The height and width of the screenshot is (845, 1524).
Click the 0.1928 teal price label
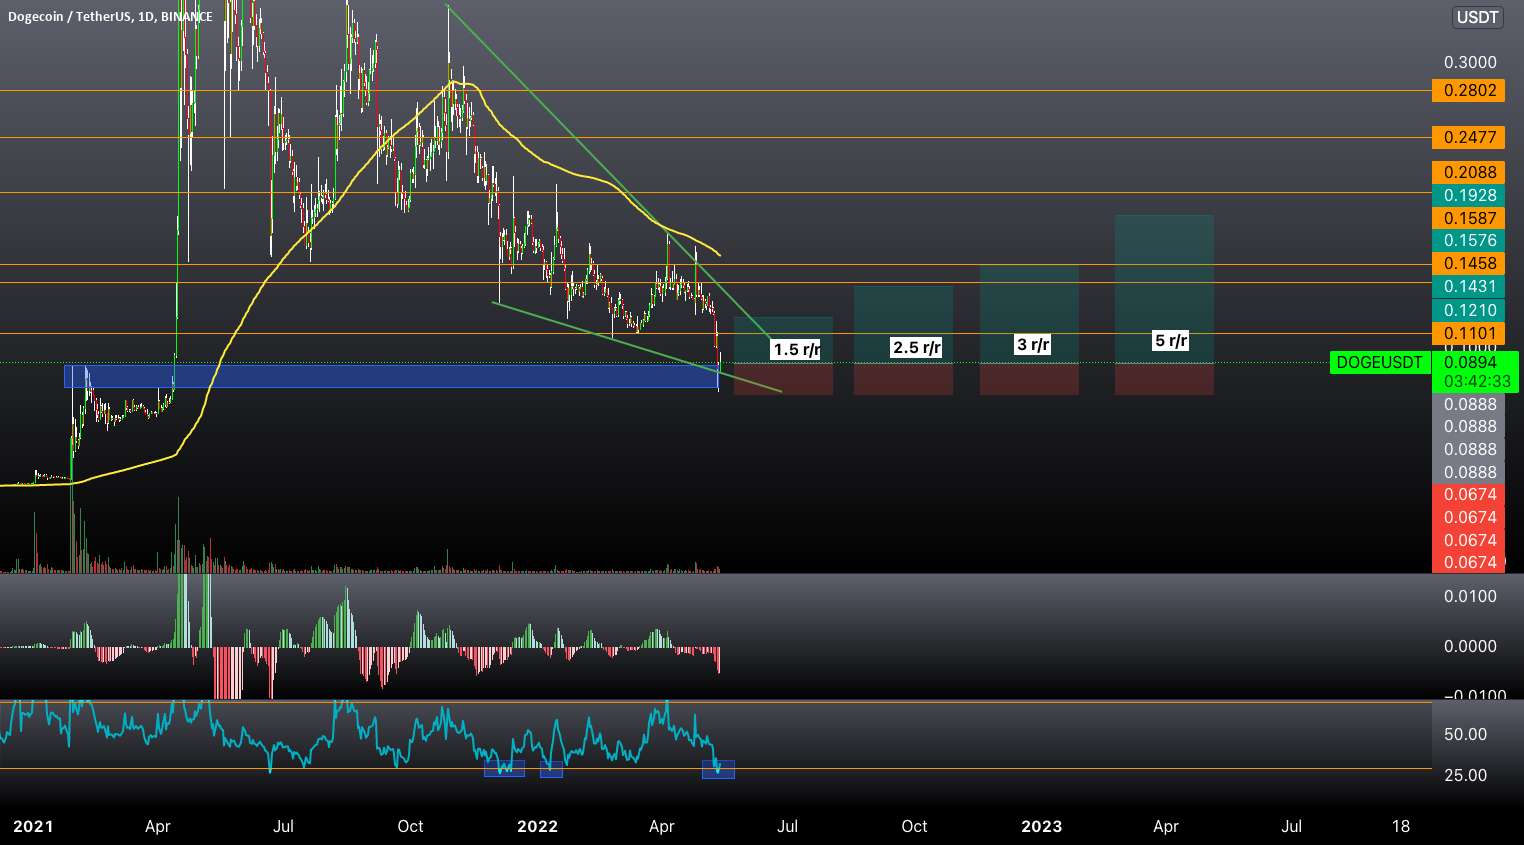(1468, 195)
